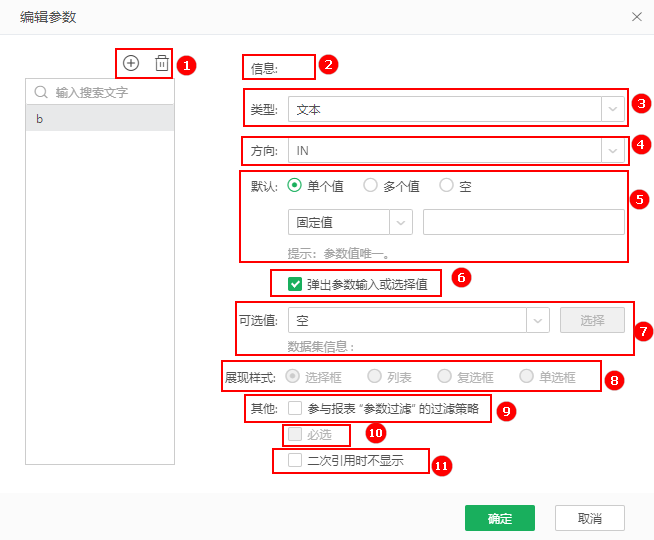The height and width of the screenshot is (540, 654).
Task: Select the 多个值 radio button
Action: (x=370, y=185)
